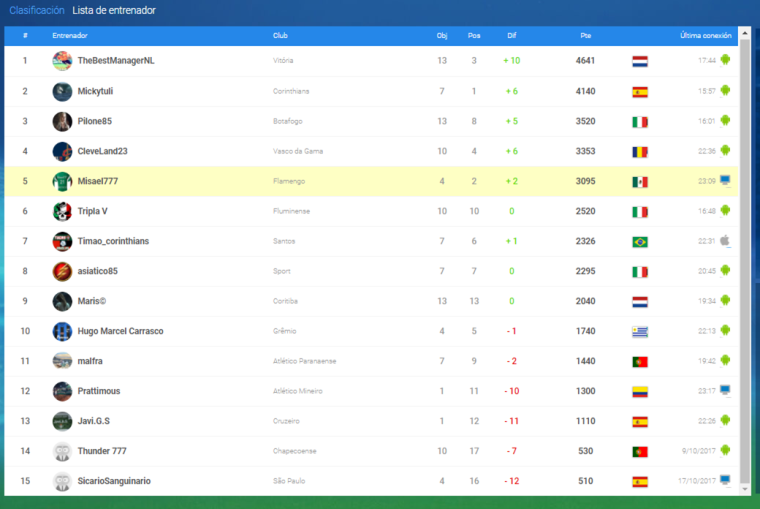Click malfra avatar picture
This screenshot has height=509, width=760.
point(62,361)
